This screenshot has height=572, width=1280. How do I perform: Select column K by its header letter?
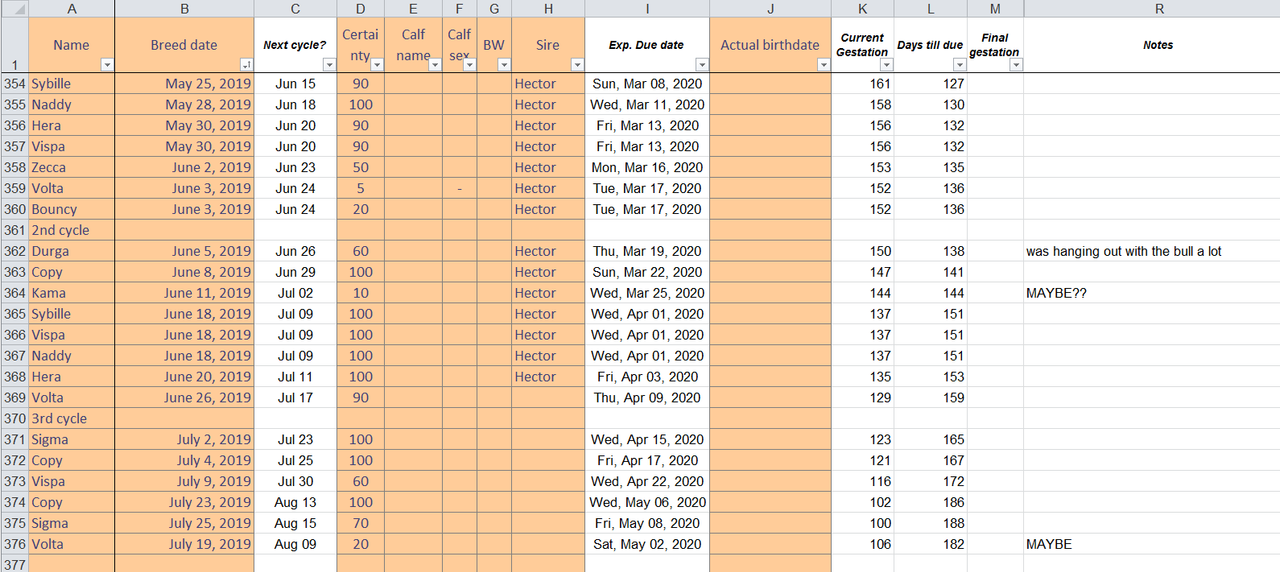tap(862, 9)
